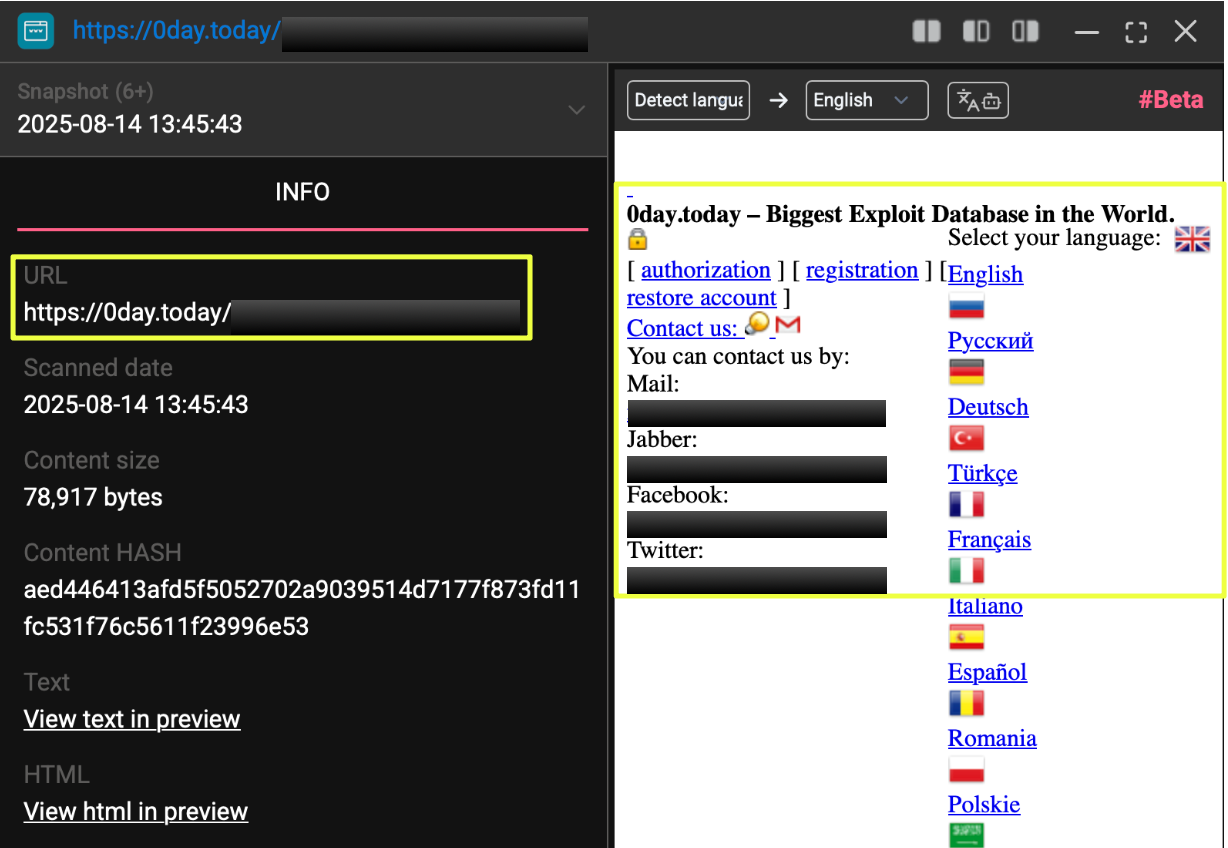Screen dimensions: 1228x848
Task: Expand the Snapshot (6+) date selector
Action: click(x=576, y=110)
